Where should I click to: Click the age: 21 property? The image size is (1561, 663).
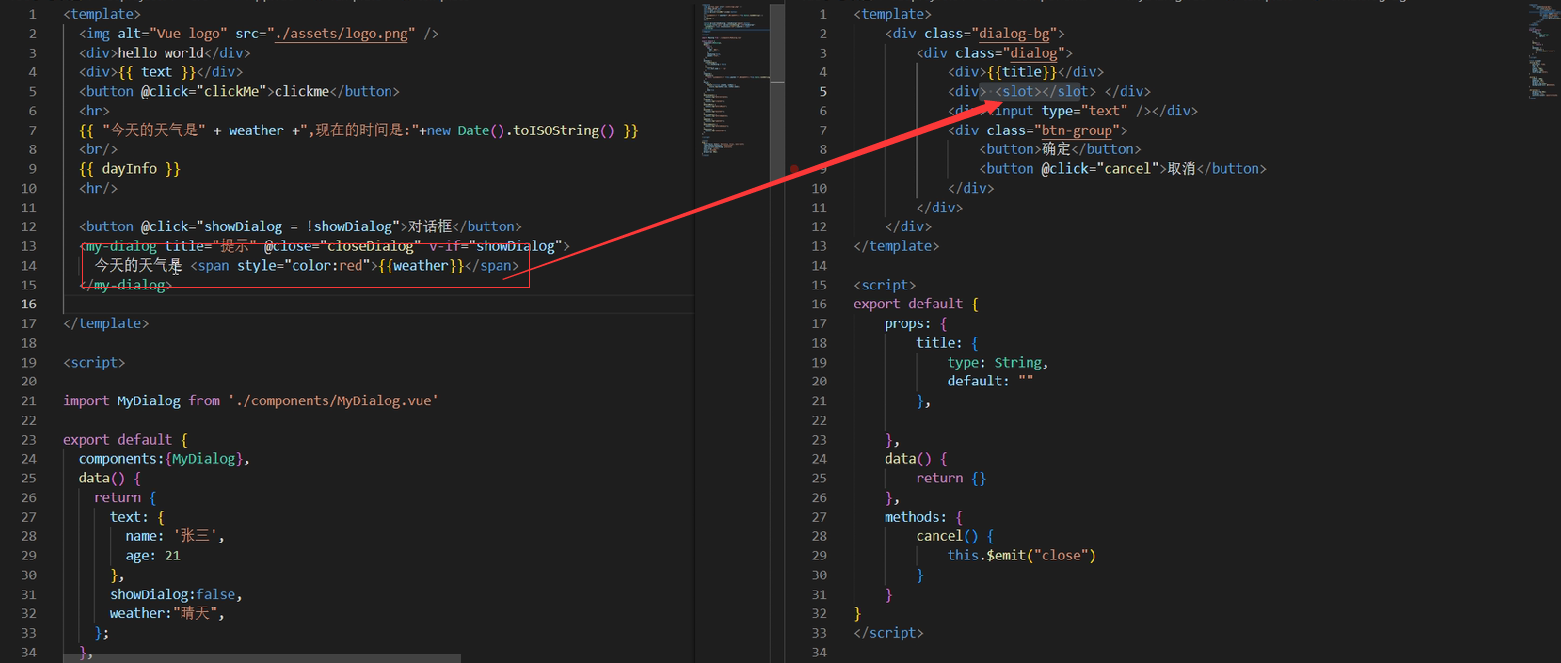coord(153,556)
